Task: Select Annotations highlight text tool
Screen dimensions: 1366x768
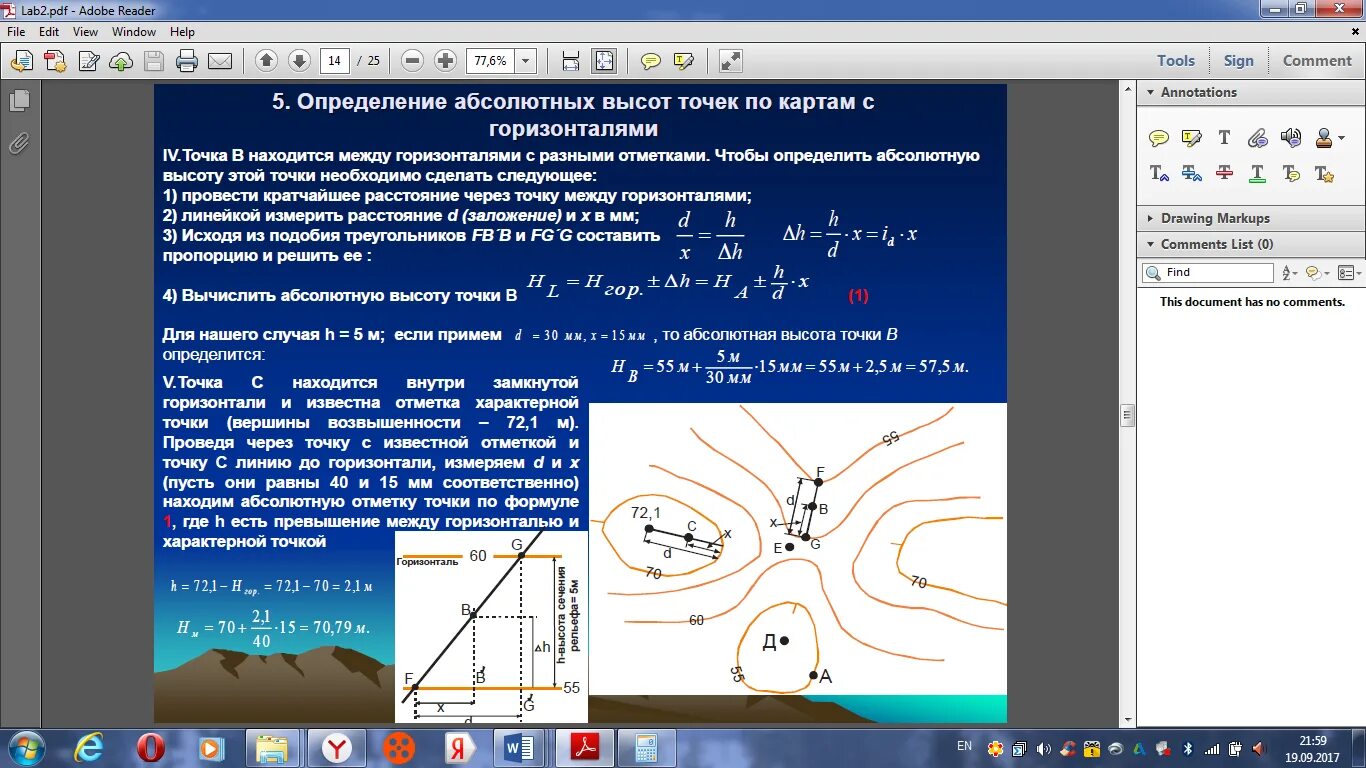Action: point(1192,138)
